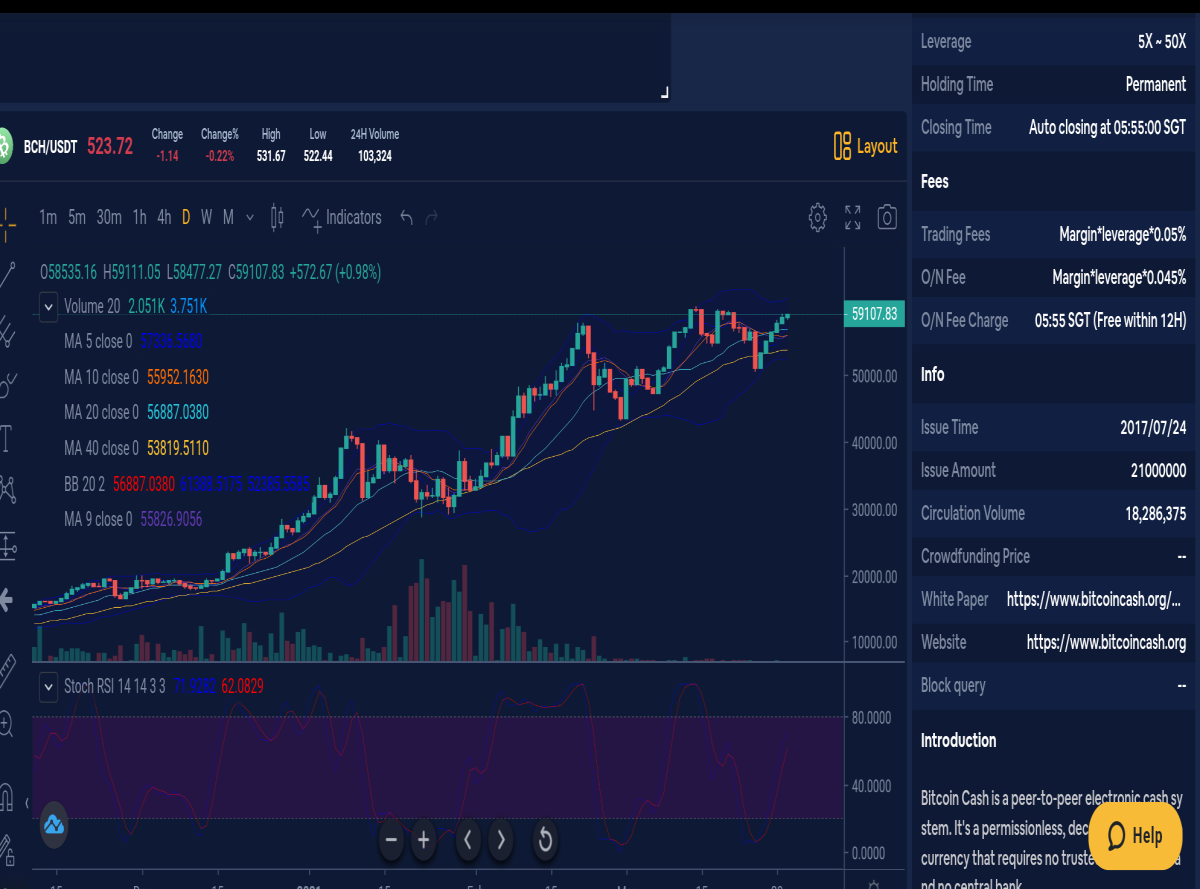Switch to the 4h timeframe

pos(164,217)
